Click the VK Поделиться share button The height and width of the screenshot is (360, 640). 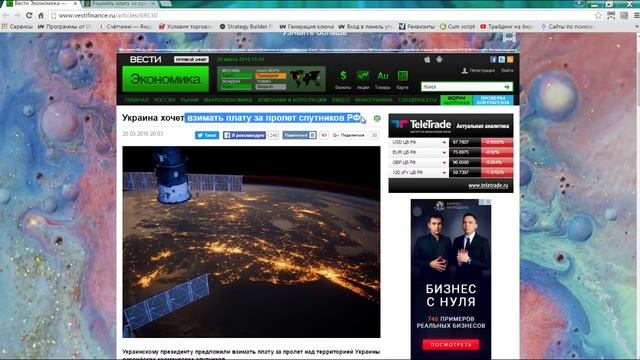coord(299,135)
